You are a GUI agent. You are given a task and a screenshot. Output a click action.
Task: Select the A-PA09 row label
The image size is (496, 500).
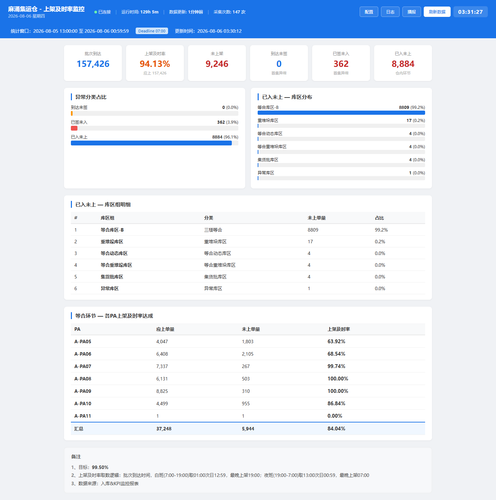[83, 391]
